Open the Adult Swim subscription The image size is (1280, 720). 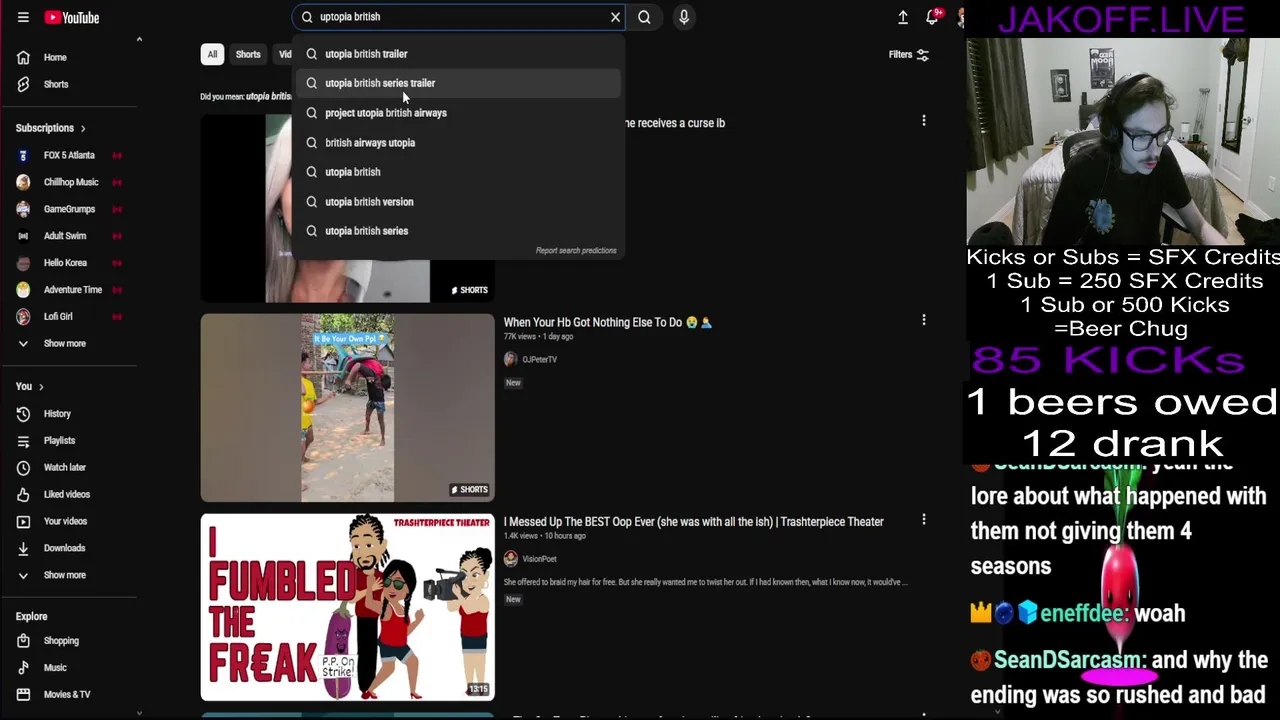[x=70, y=236]
